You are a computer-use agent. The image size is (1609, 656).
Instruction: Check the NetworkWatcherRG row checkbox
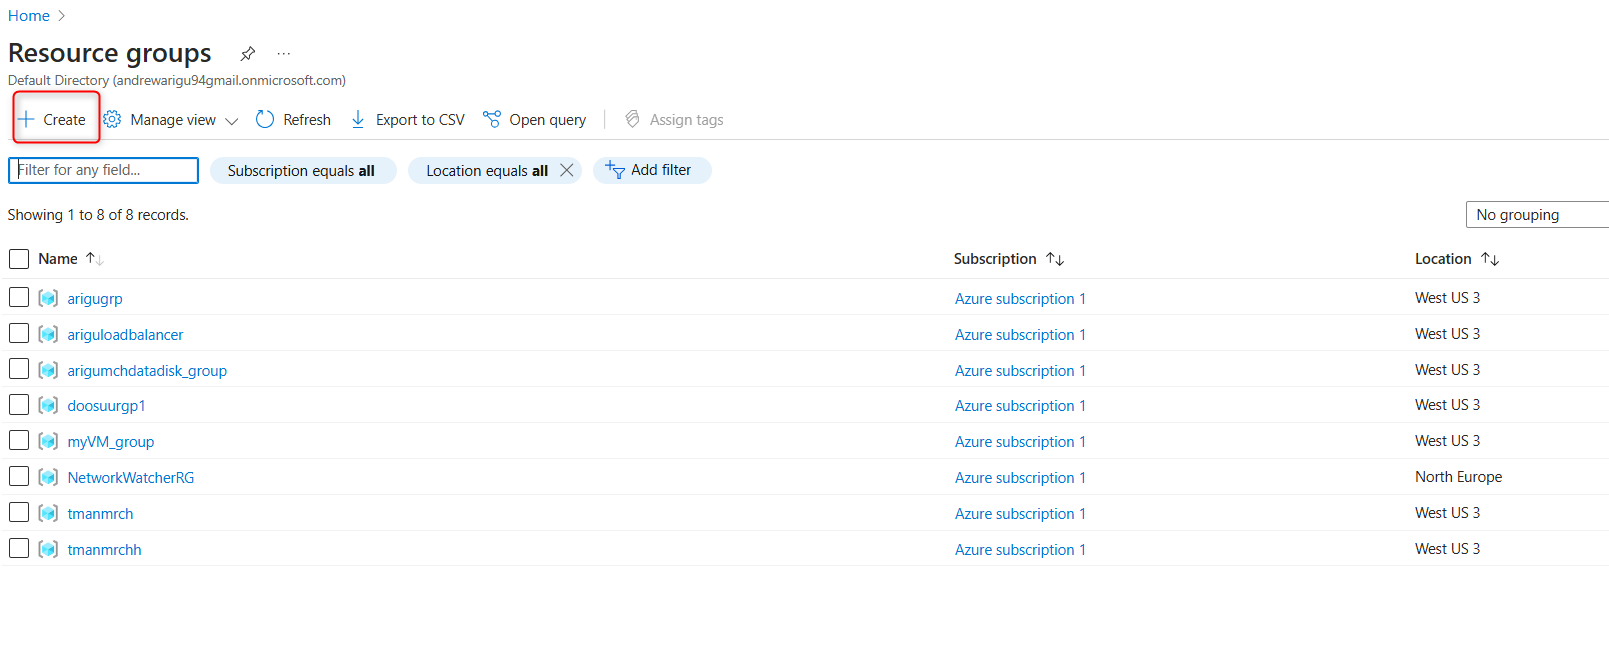tap(19, 476)
